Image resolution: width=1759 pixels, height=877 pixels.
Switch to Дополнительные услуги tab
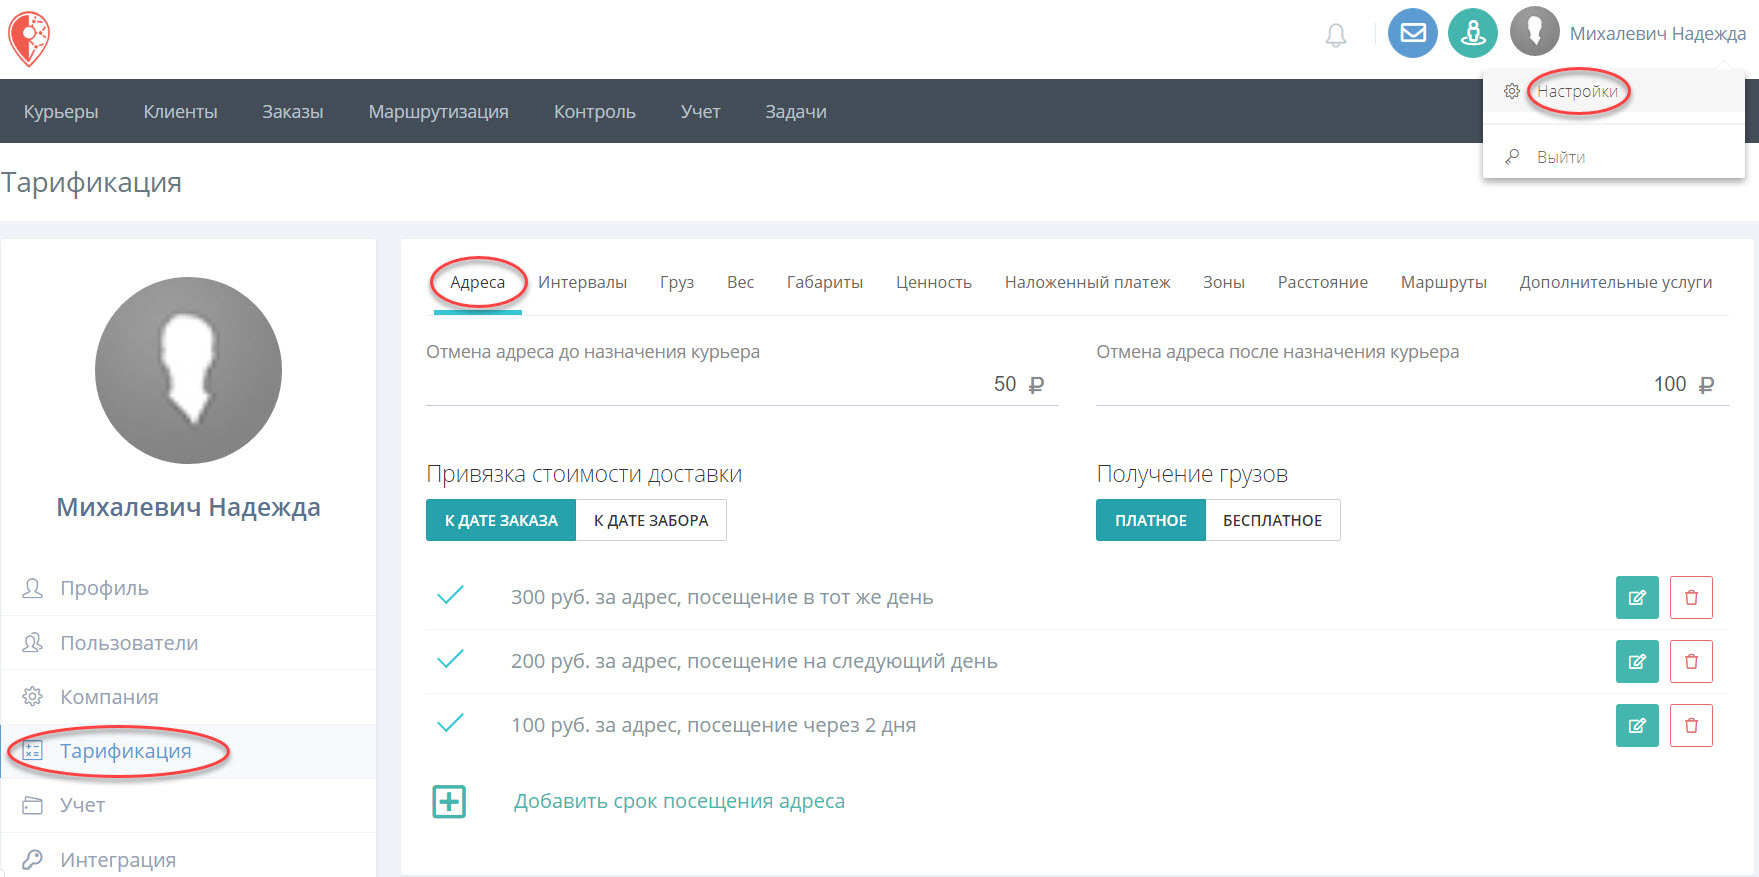[x=1616, y=282]
